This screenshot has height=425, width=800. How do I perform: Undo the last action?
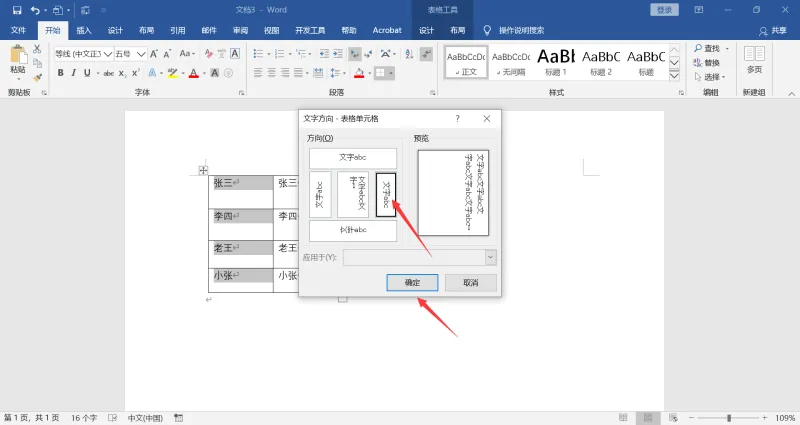tap(35, 10)
